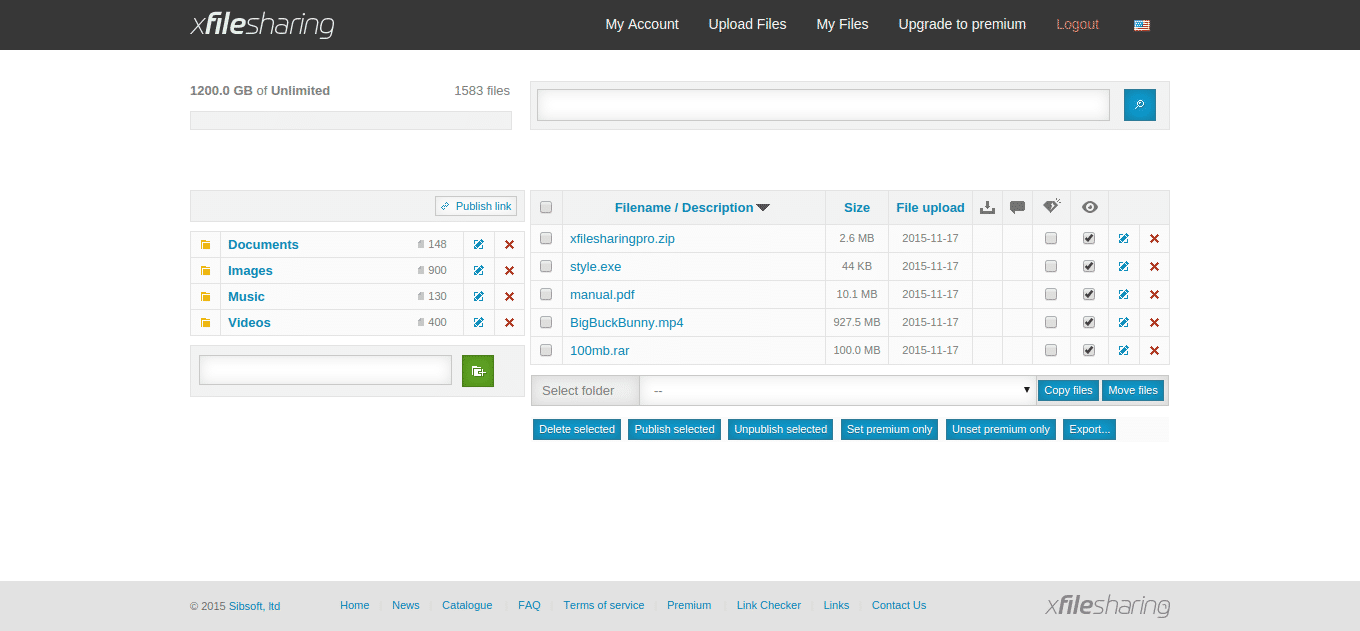
Task: Delete the Videos folder with red X
Action: pyautogui.click(x=509, y=323)
